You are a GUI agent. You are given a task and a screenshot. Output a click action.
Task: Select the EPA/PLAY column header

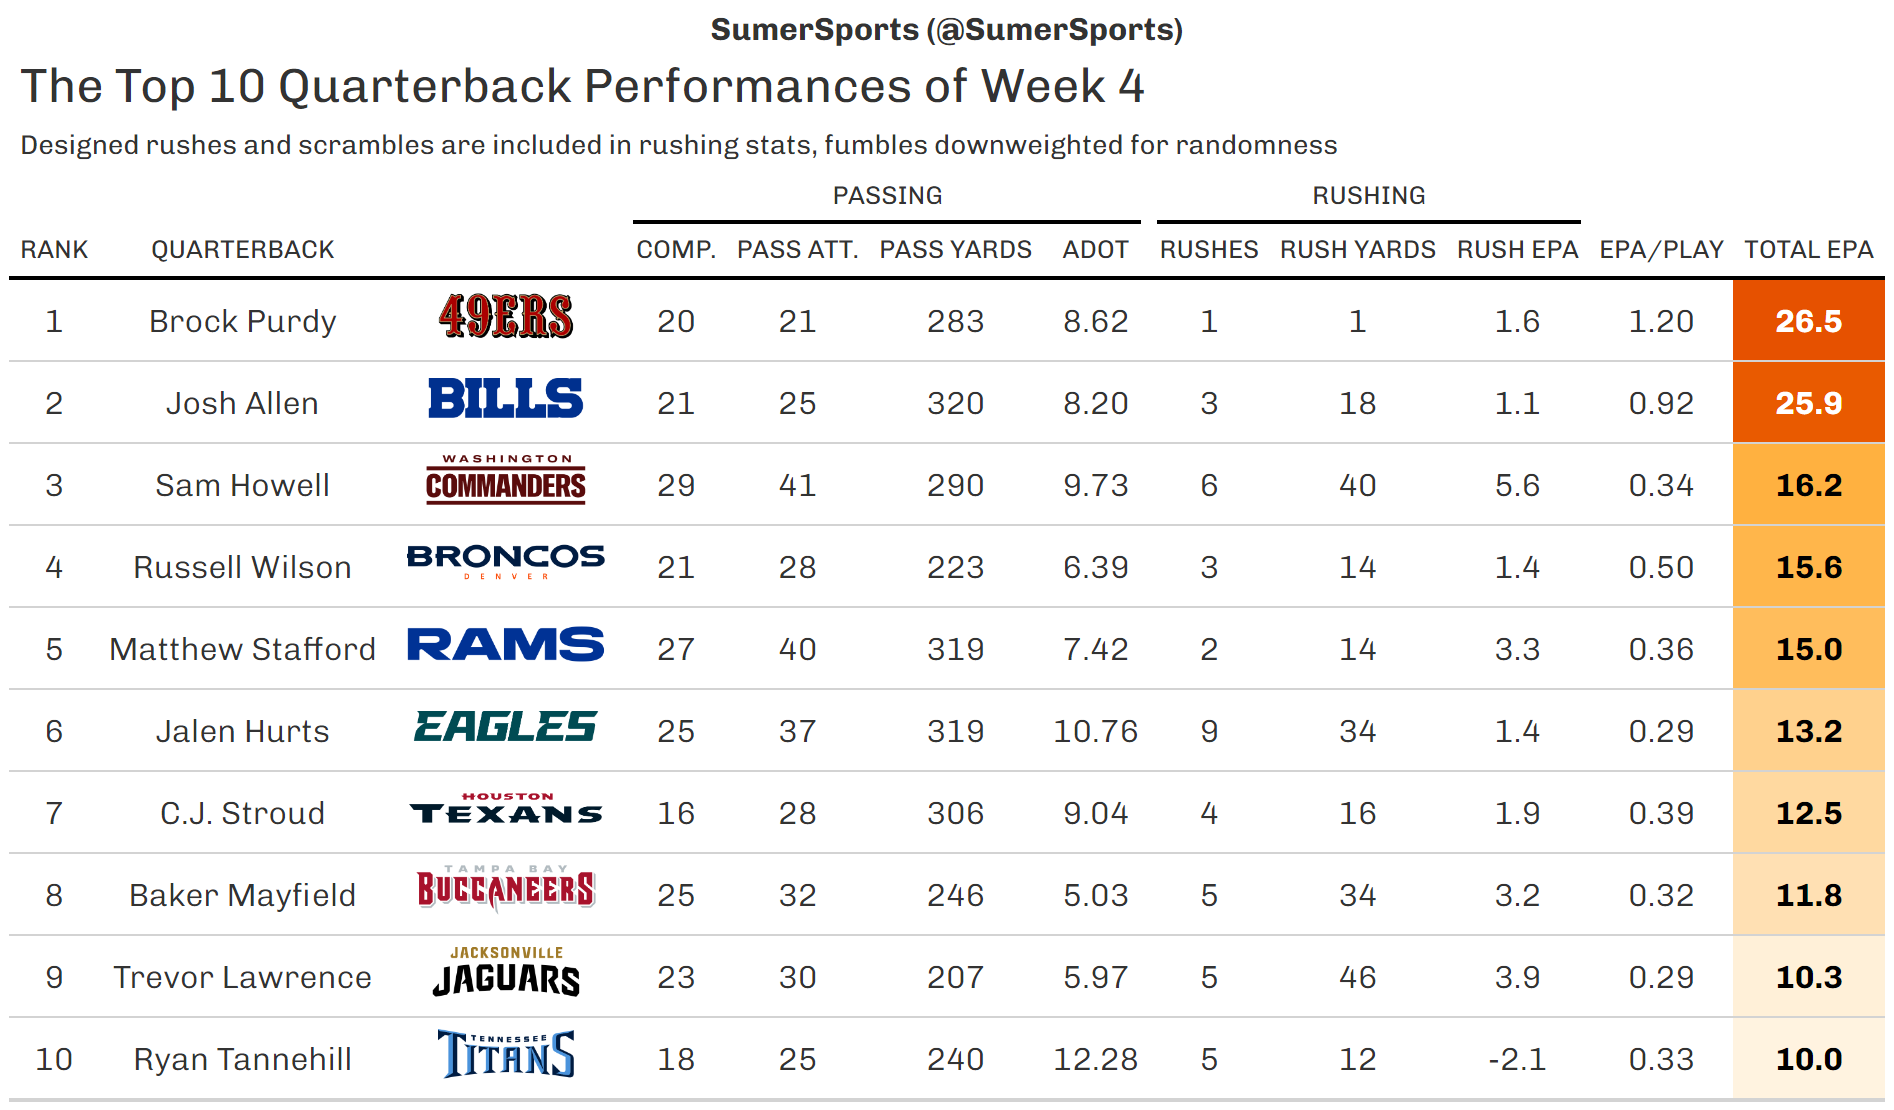click(1661, 250)
